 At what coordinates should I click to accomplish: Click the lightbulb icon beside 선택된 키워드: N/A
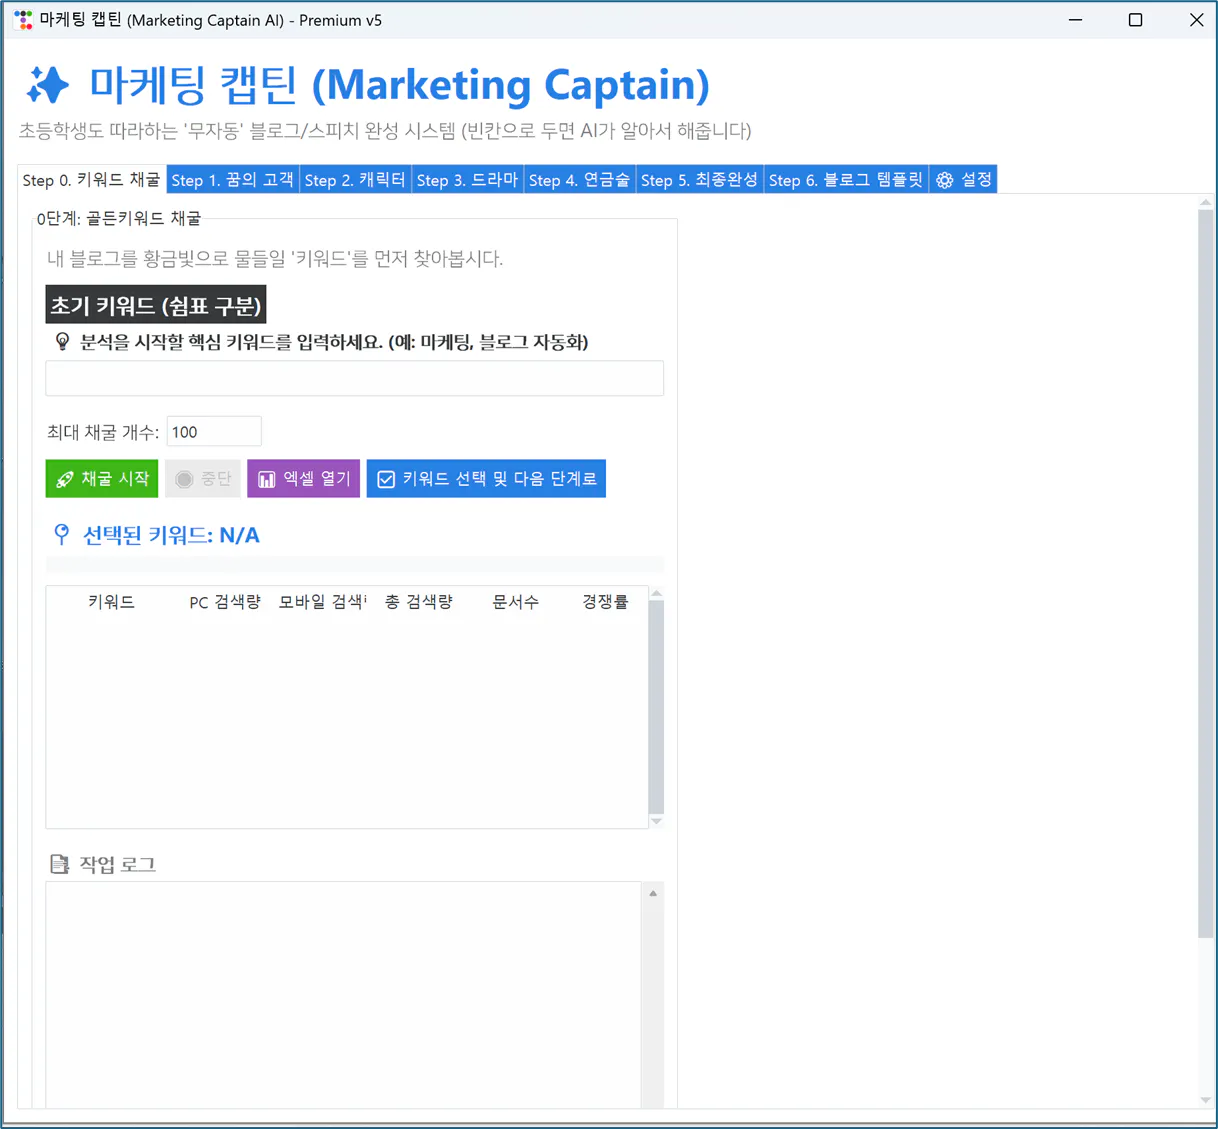(x=61, y=535)
